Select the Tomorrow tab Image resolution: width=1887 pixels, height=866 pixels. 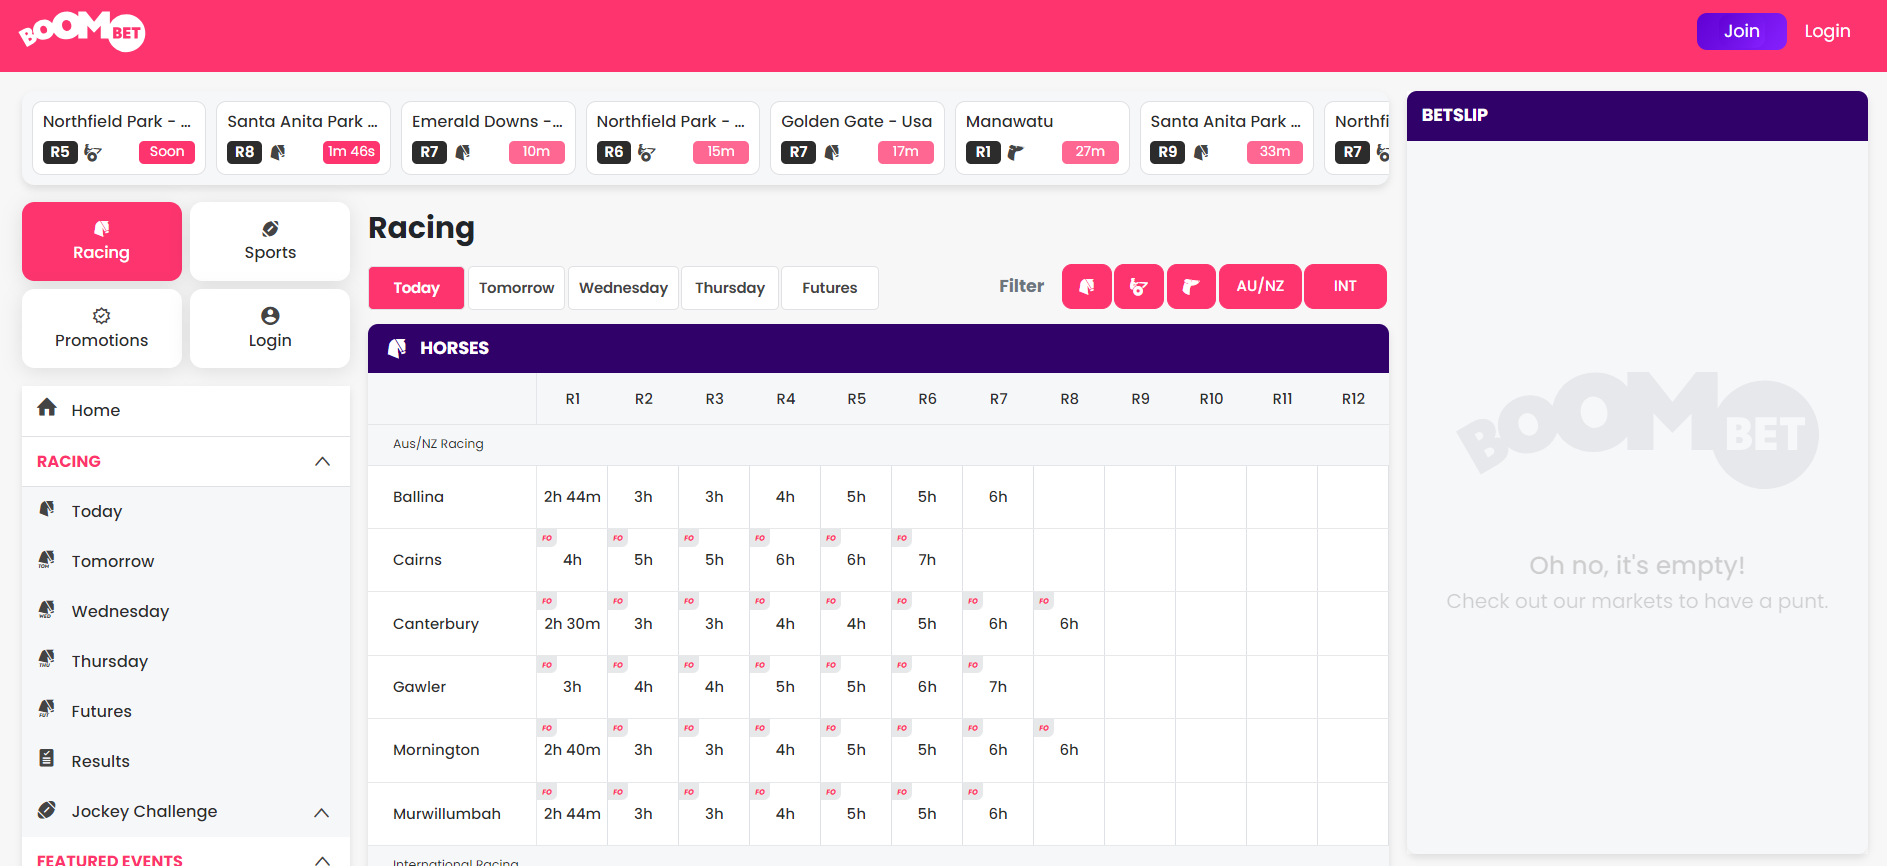click(516, 288)
